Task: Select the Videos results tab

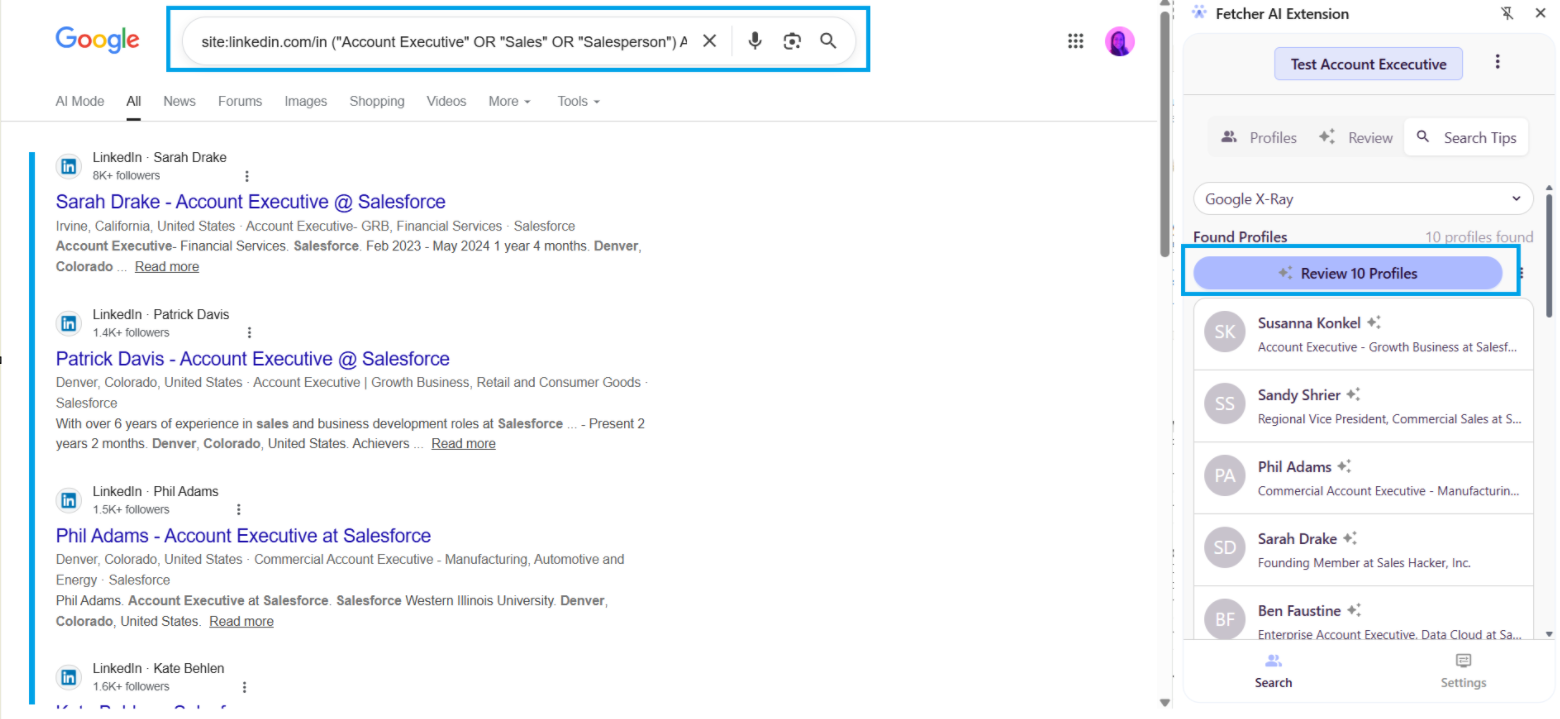Action: pos(446,101)
